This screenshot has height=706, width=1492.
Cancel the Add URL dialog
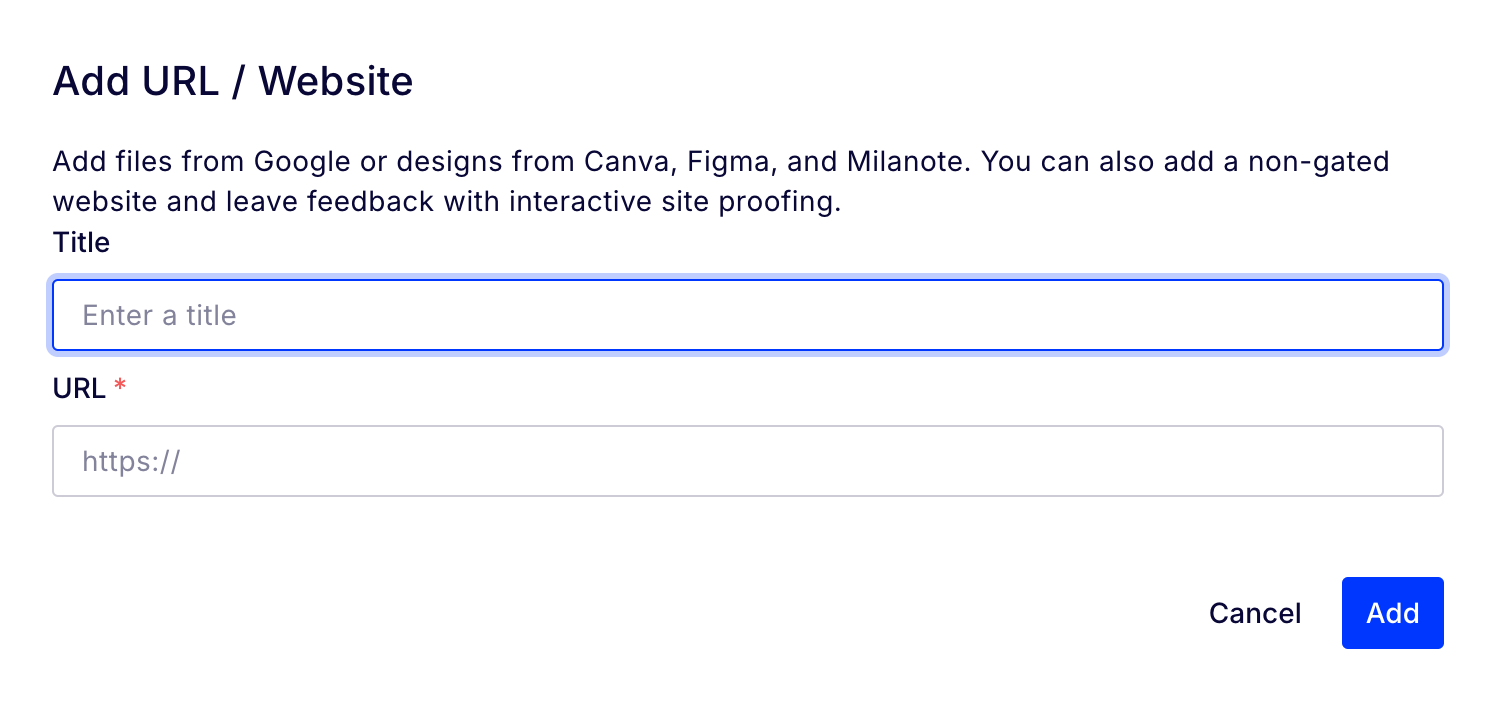1254,613
